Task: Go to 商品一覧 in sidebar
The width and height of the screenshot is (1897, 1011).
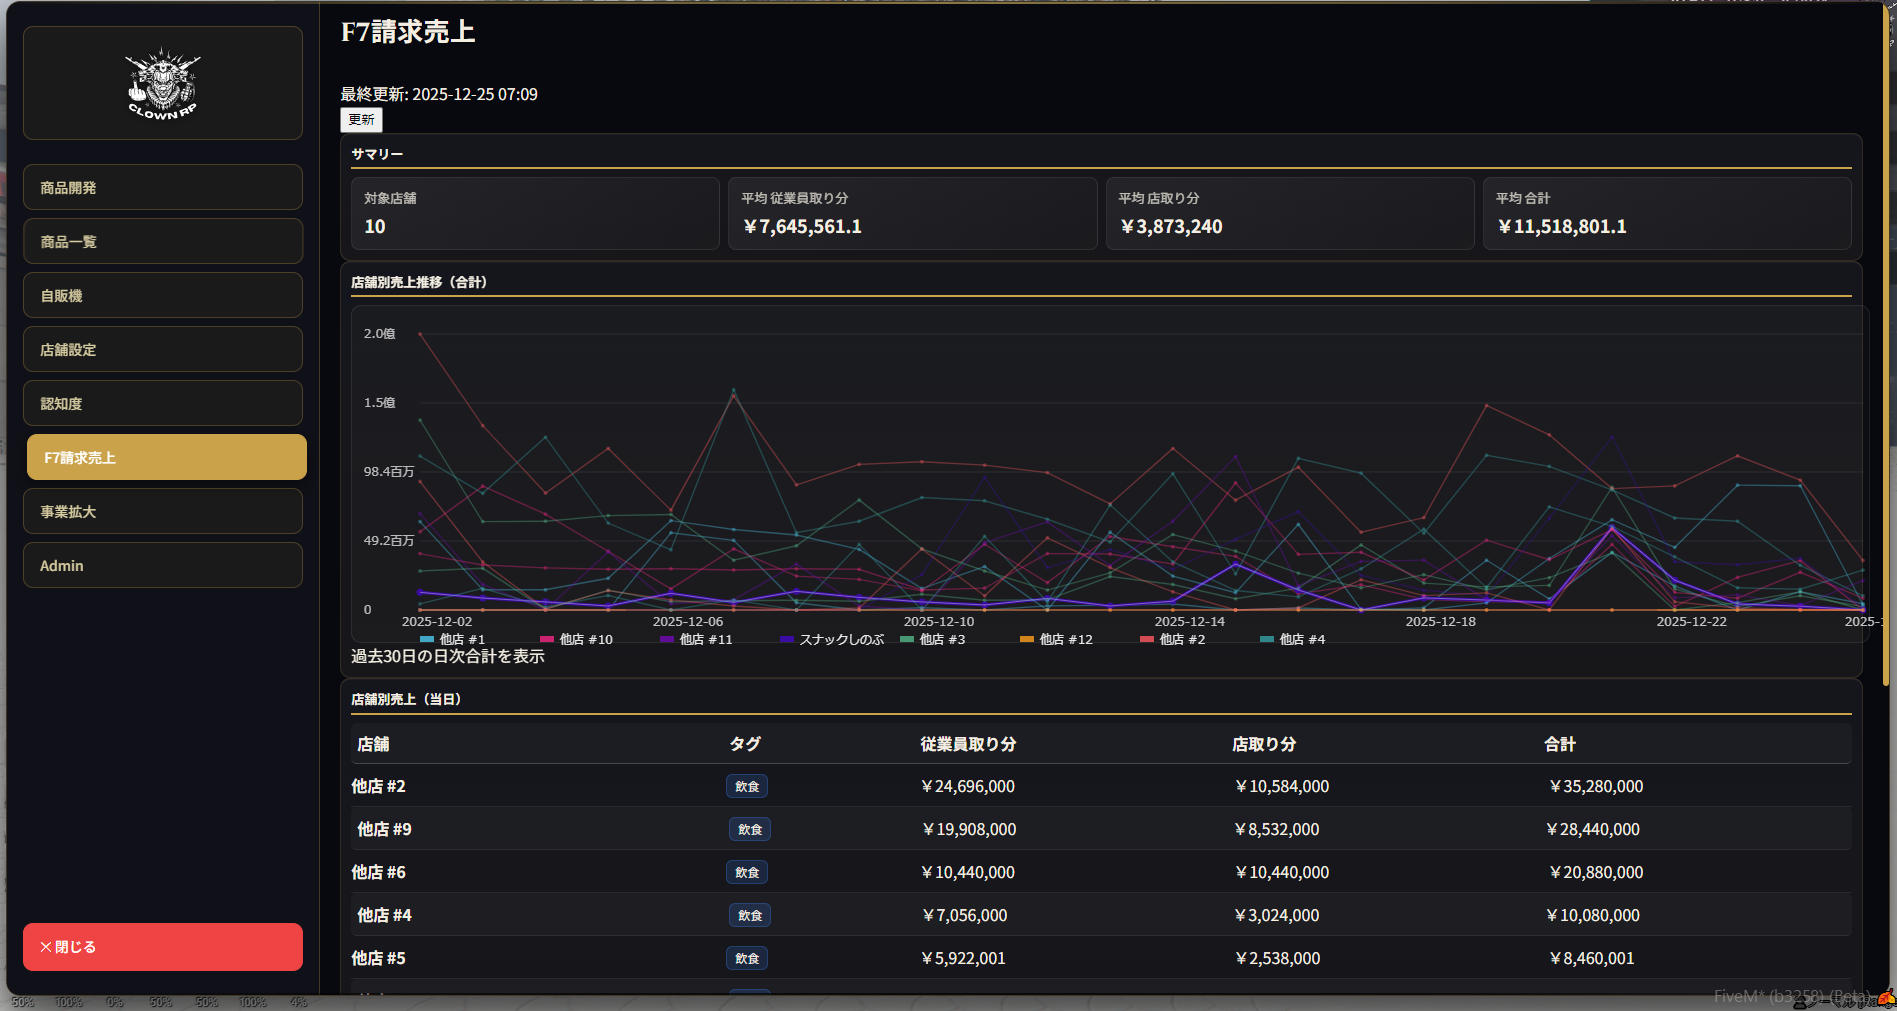Action: [x=163, y=242]
